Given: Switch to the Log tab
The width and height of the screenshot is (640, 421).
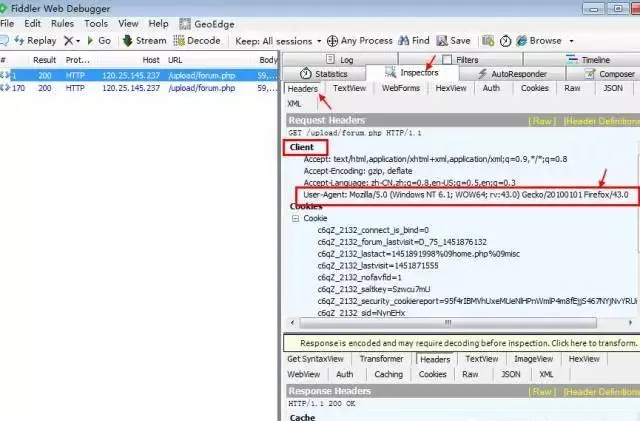Looking at the screenshot, I should tap(340, 60).
